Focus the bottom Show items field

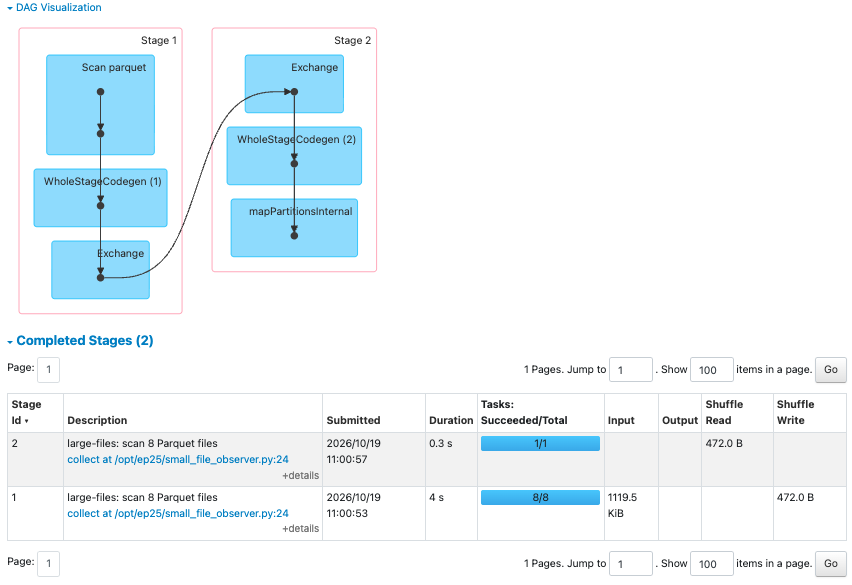click(x=712, y=564)
